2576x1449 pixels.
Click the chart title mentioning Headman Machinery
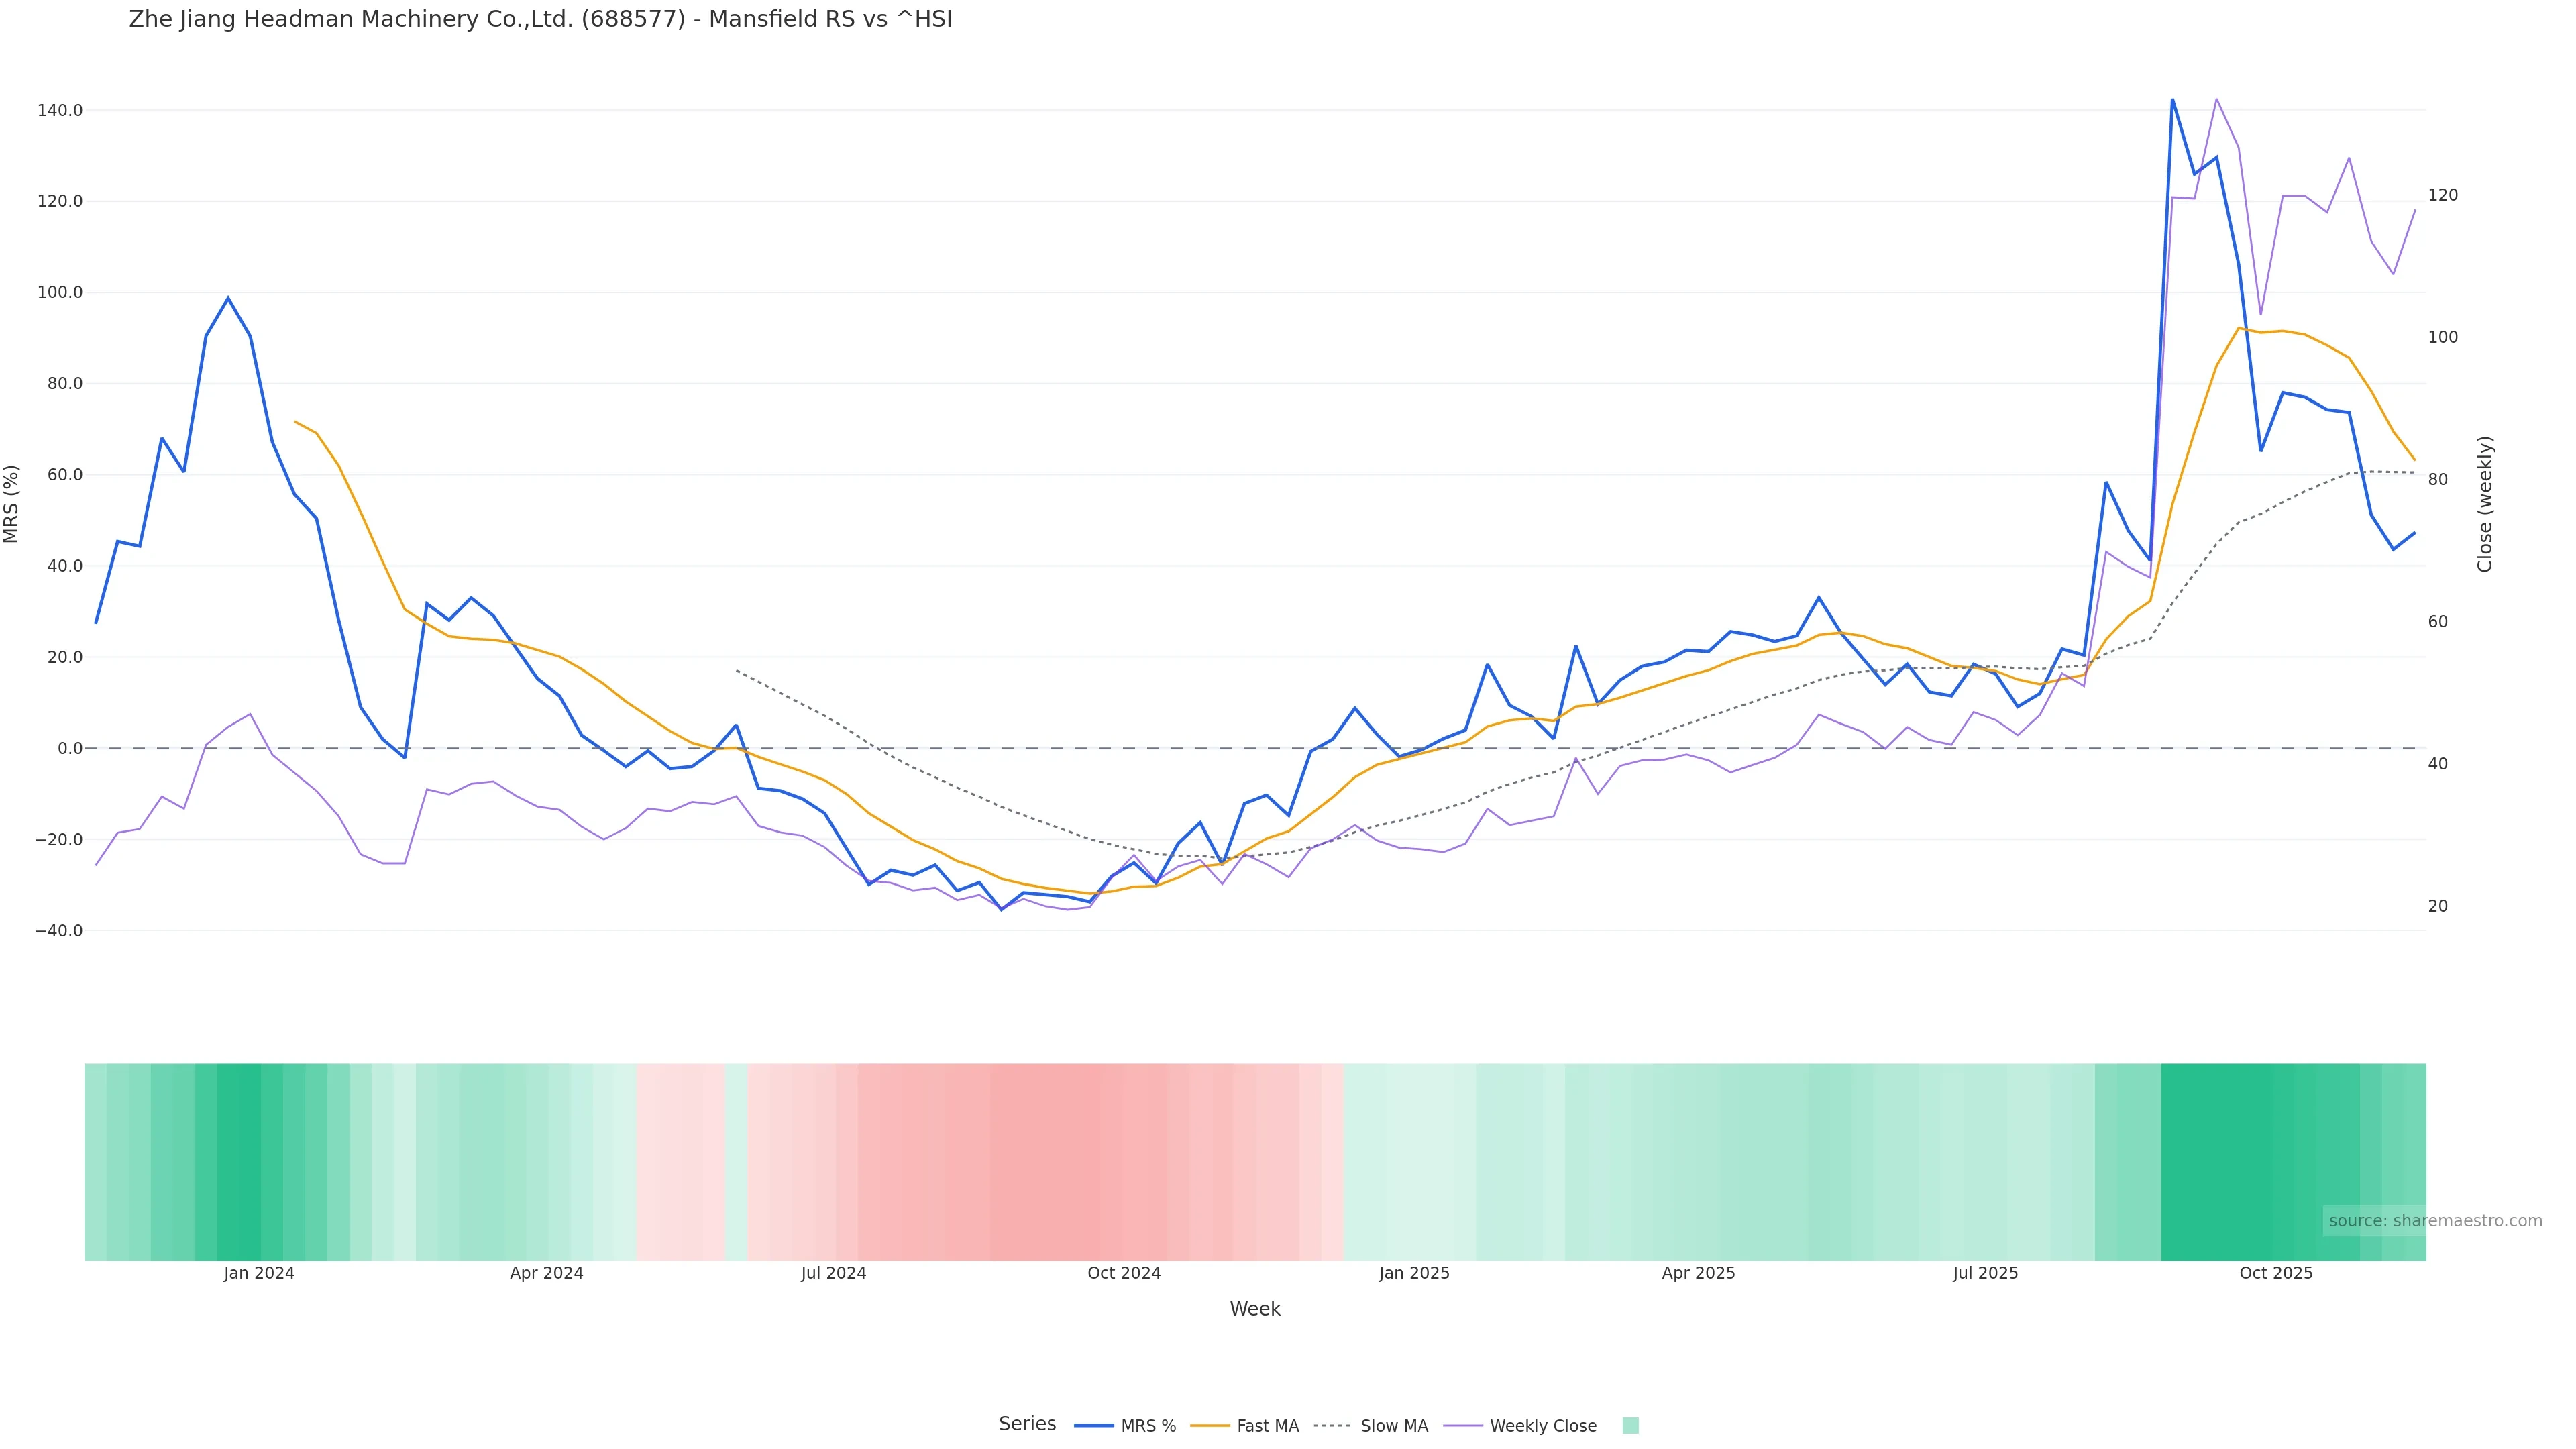pyautogui.click(x=540, y=20)
